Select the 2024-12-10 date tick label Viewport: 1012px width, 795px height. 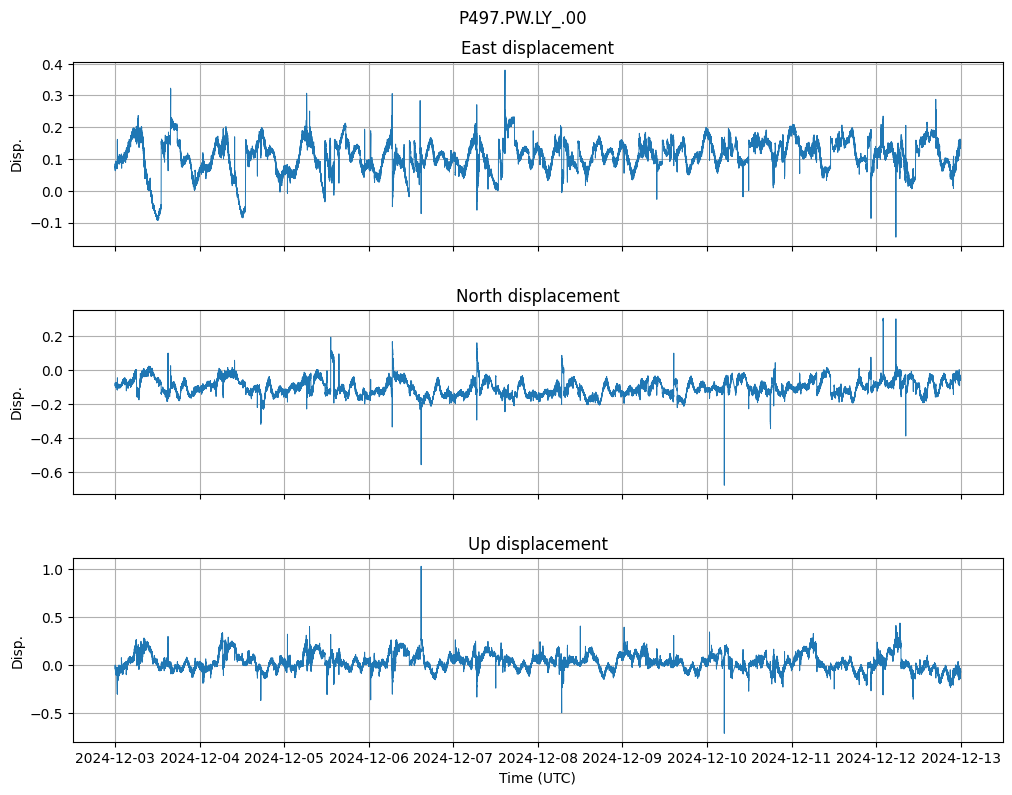click(x=707, y=759)
